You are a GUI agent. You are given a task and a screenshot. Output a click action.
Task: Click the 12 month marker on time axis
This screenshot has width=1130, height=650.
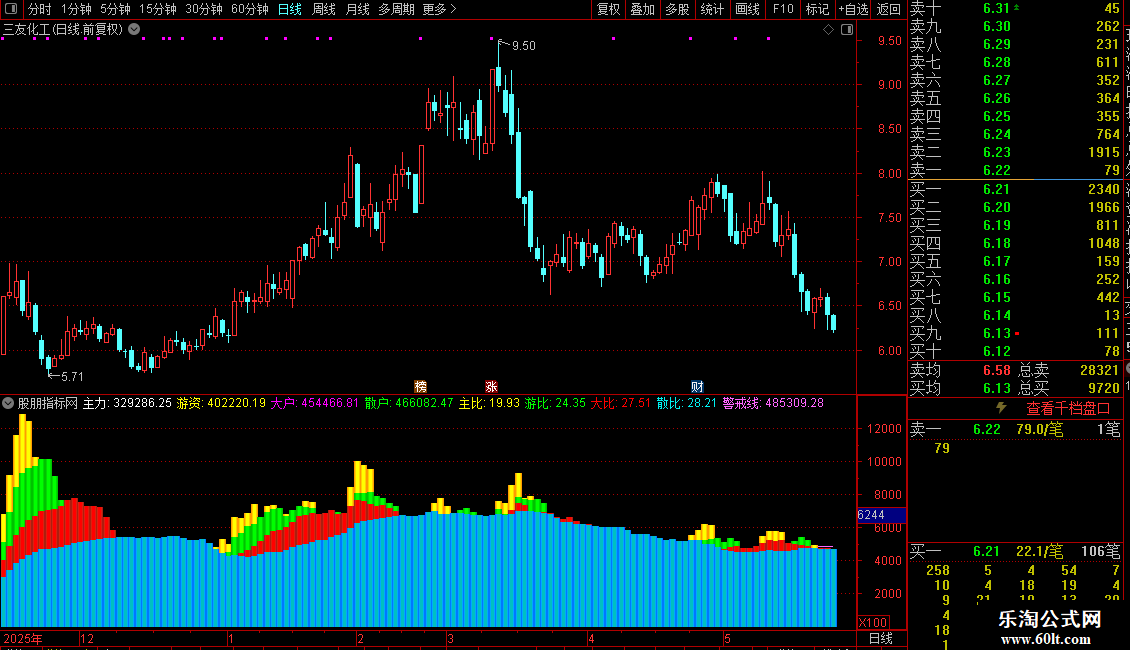tap(87, 638)
